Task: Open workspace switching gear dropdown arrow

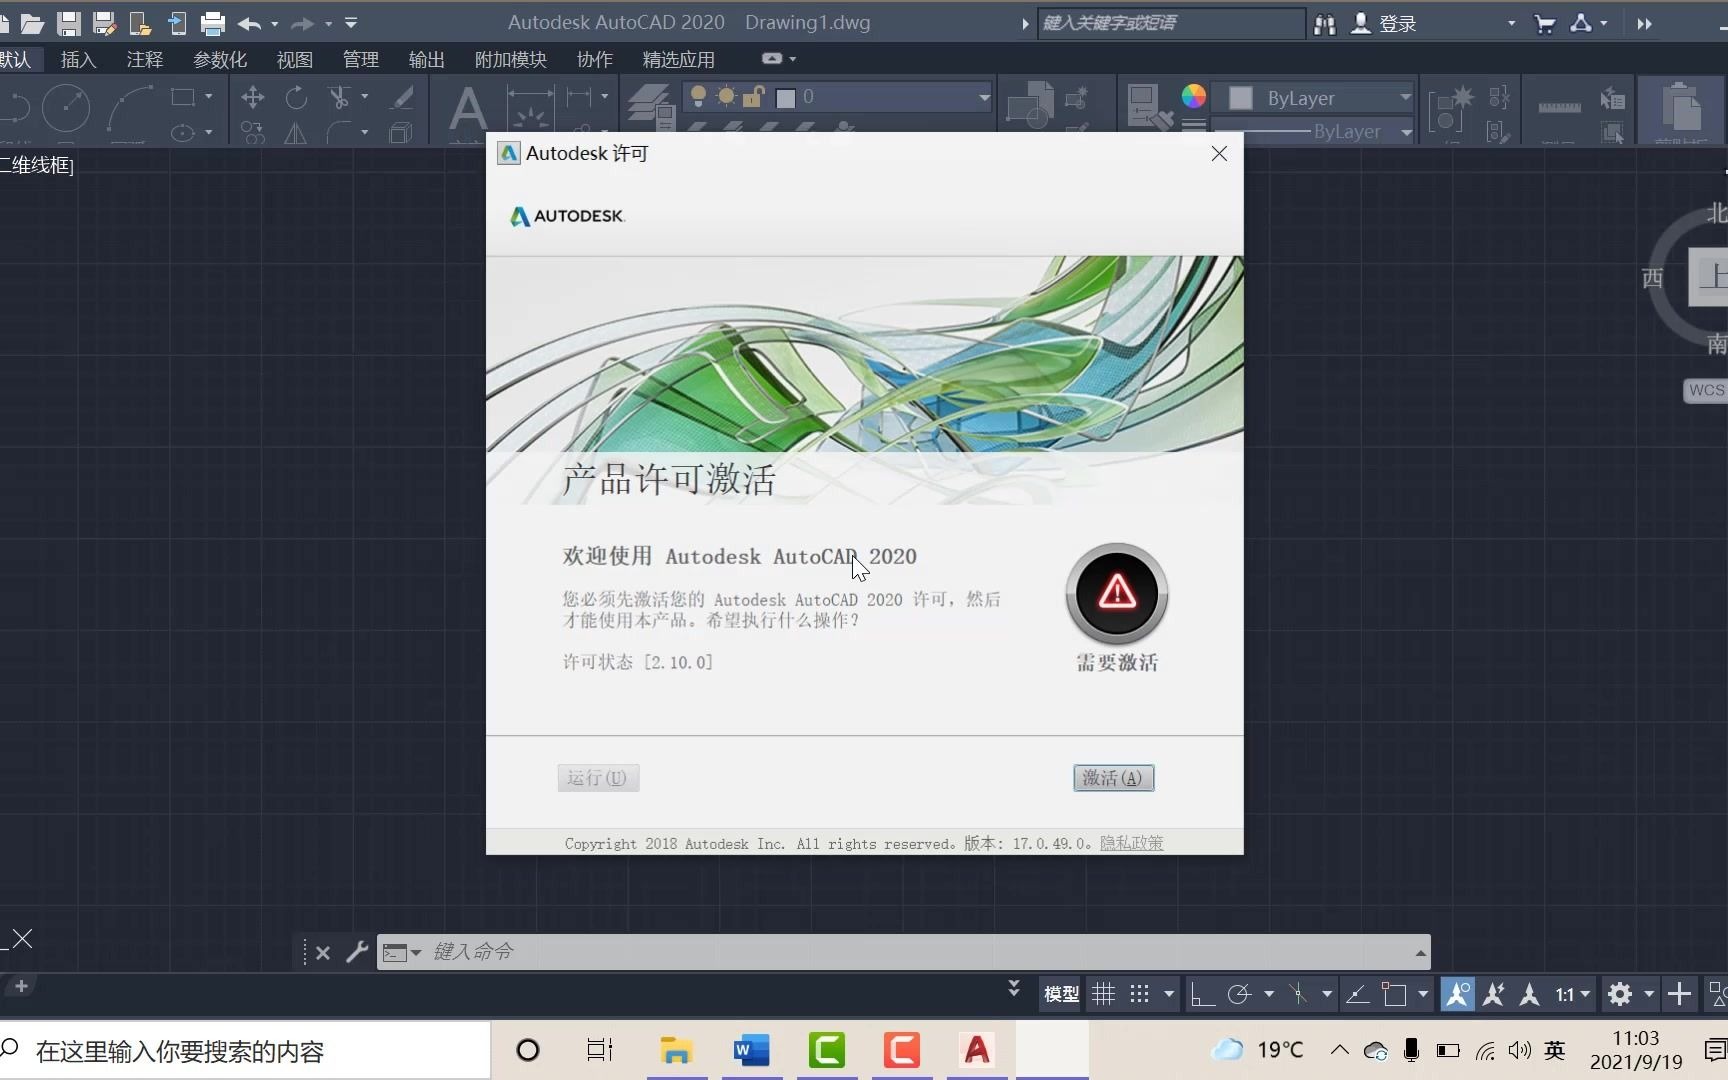Action: tap(1648, 994)
